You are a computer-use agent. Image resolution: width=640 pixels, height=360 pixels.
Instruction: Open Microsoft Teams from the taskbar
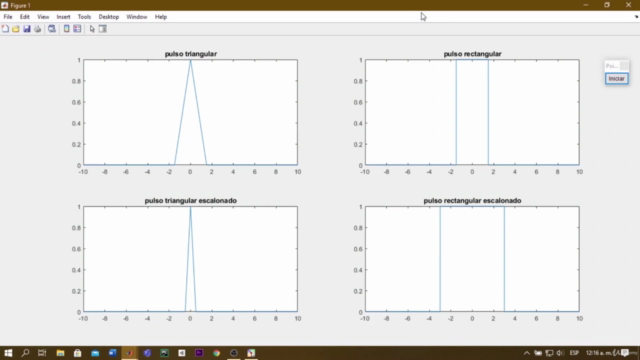point(147,353)
